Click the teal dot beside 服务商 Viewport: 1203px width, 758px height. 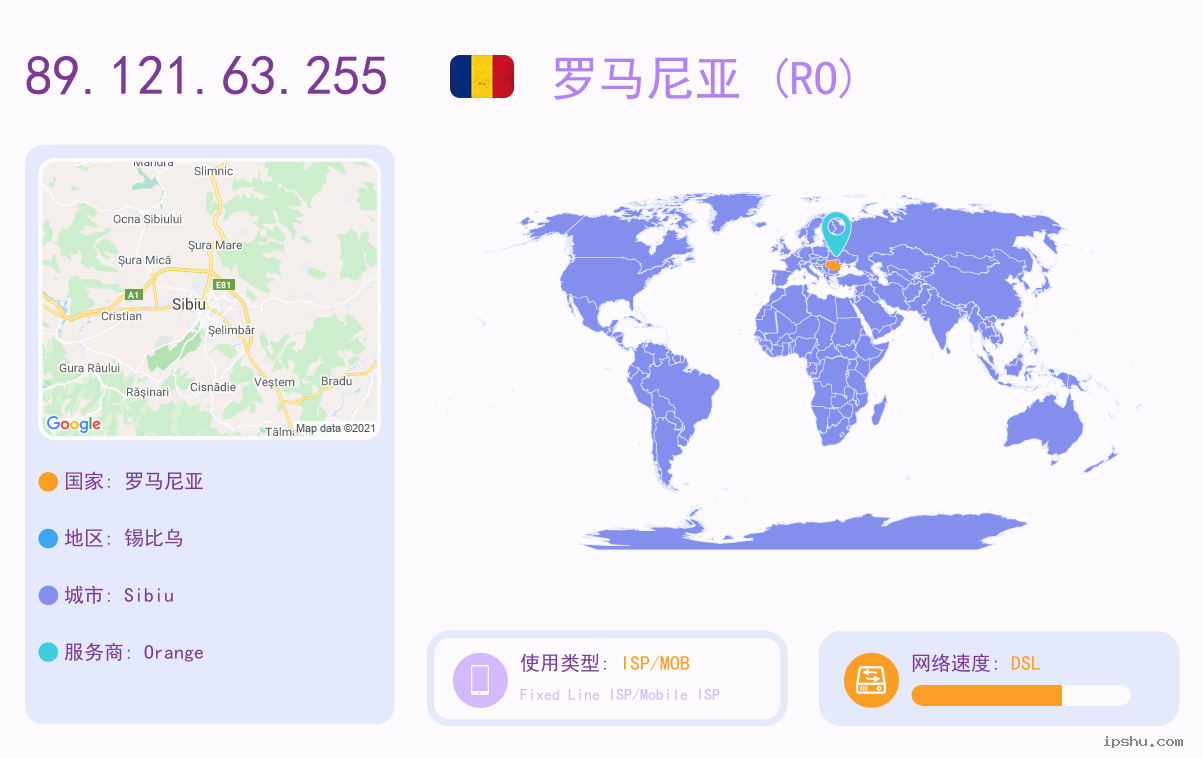(48, 653)
